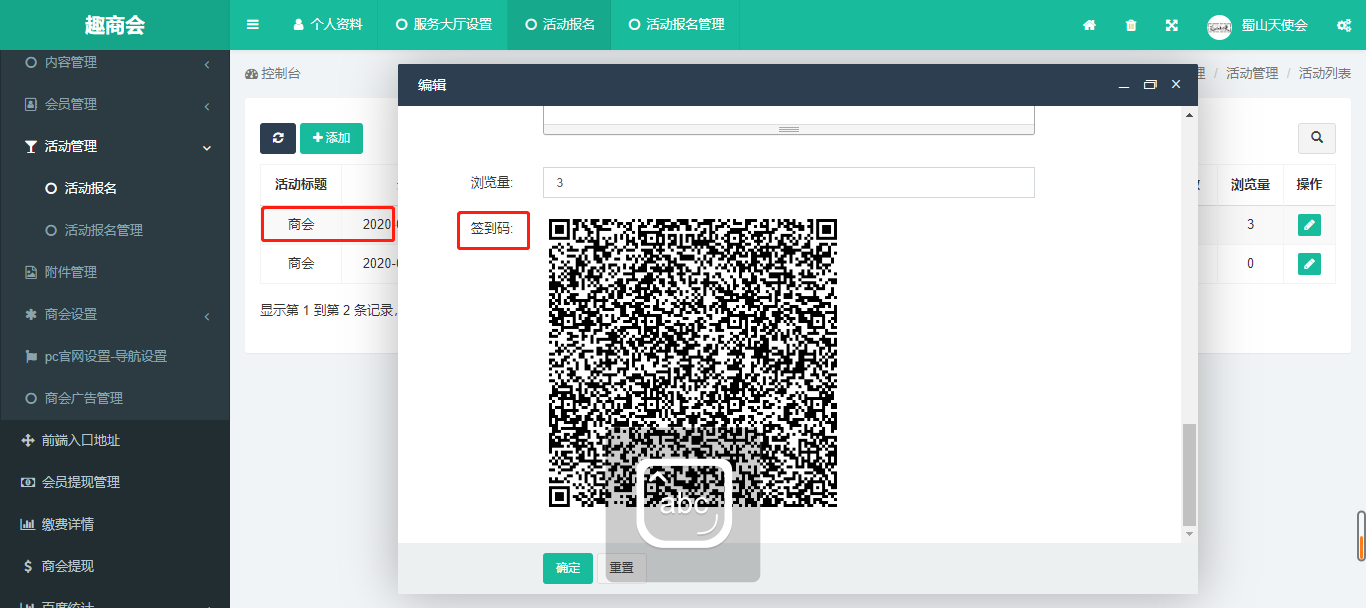Click the home icon in top bar
1366x608 pixels.
click(x=1089, y=25)
